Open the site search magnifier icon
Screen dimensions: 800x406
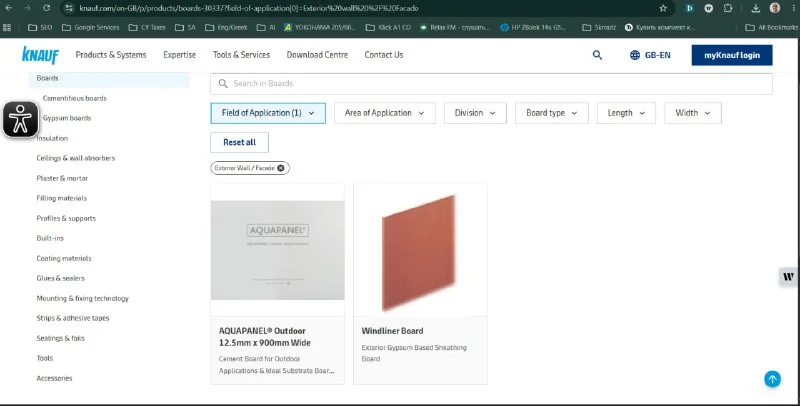pos(597,55)
